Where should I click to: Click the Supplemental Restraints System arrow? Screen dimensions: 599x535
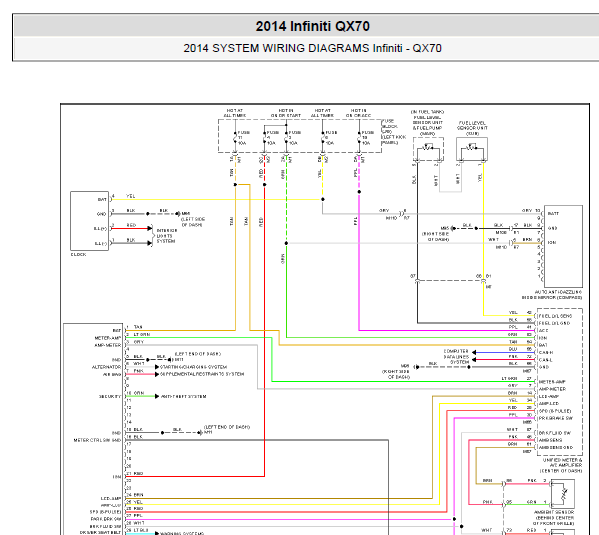[x=157, y=374]
